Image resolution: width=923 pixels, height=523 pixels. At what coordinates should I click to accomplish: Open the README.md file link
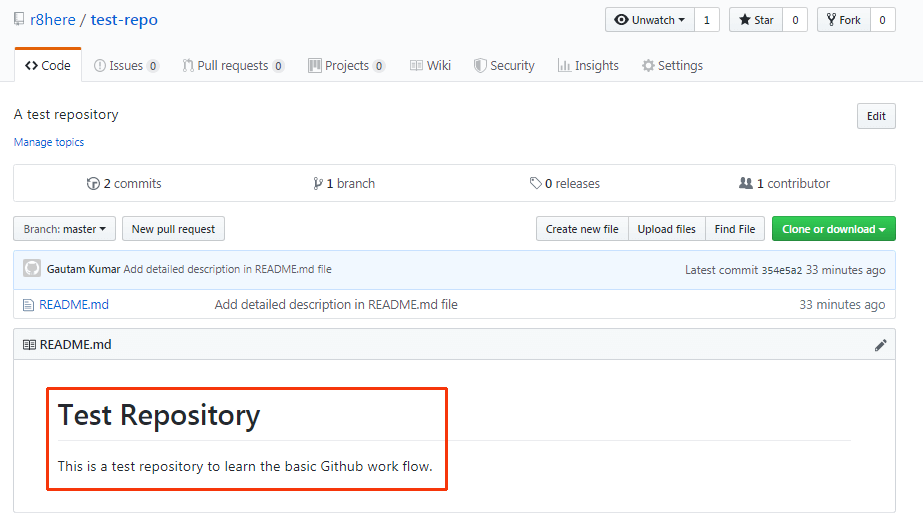74,304
